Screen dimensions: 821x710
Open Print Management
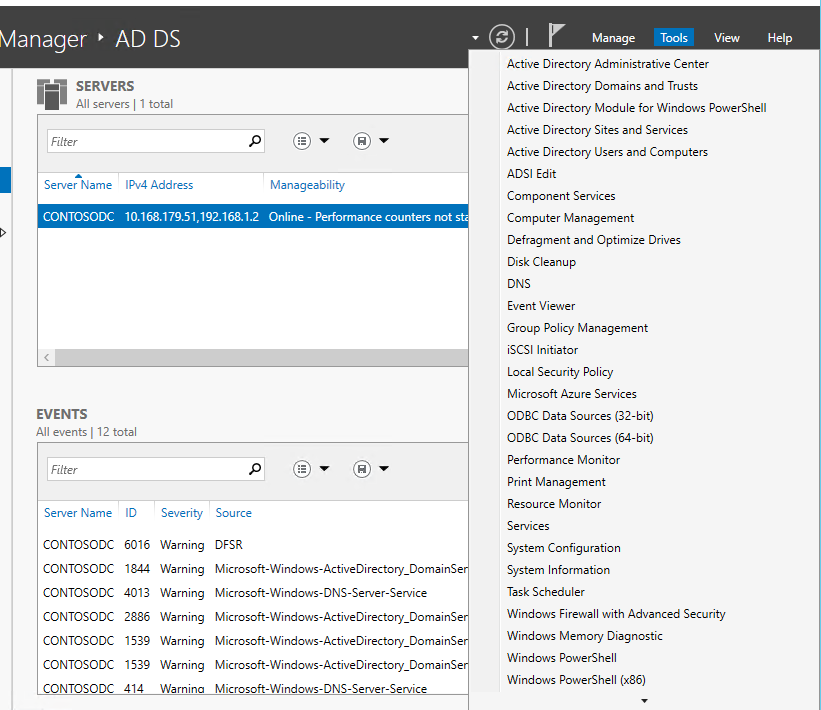[x=556, y=482]
